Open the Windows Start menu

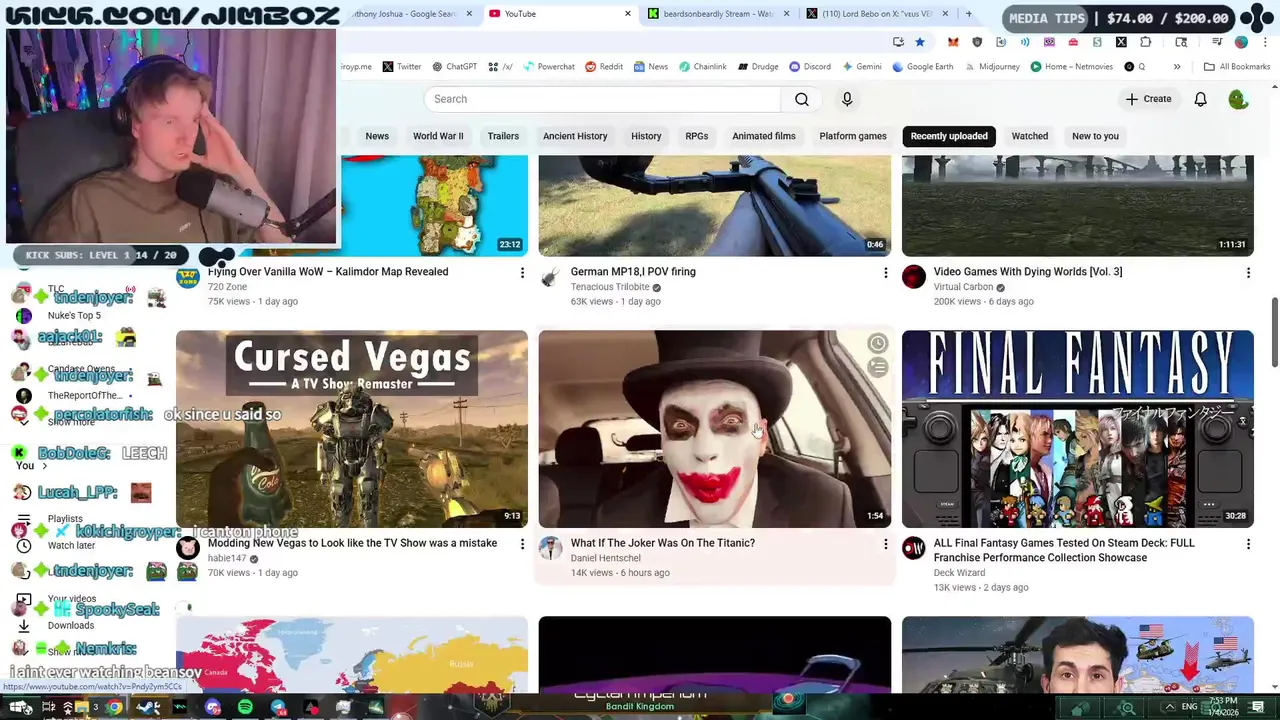(x=21, y=708)
